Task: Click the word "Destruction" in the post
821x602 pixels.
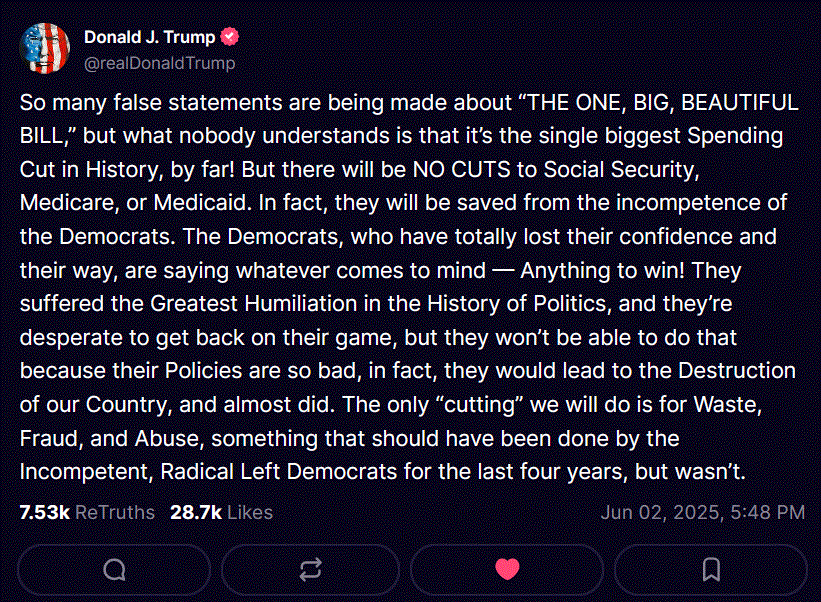Action: pyautogui.click(x=737, y=371)
